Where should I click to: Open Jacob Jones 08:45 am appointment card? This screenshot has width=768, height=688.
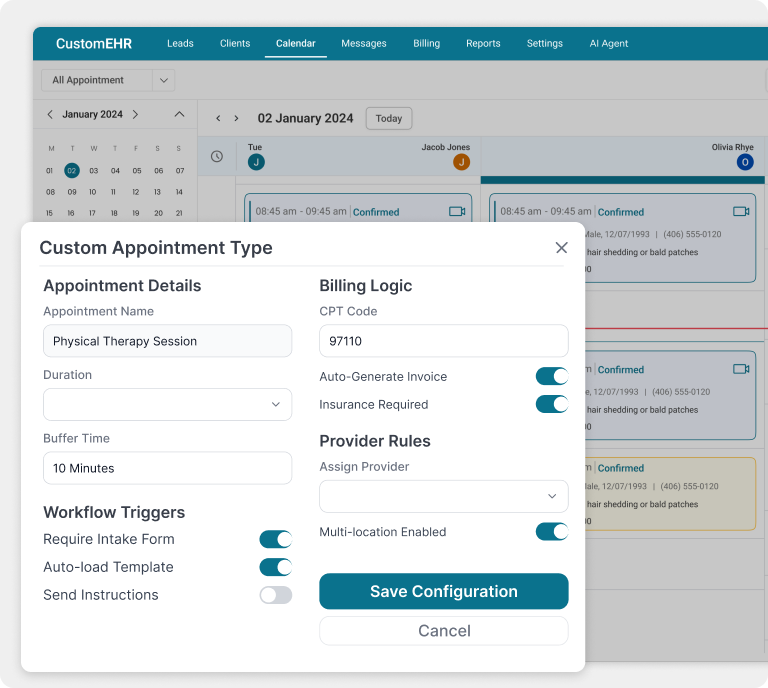pyautogui.click(x=358, y=208)
